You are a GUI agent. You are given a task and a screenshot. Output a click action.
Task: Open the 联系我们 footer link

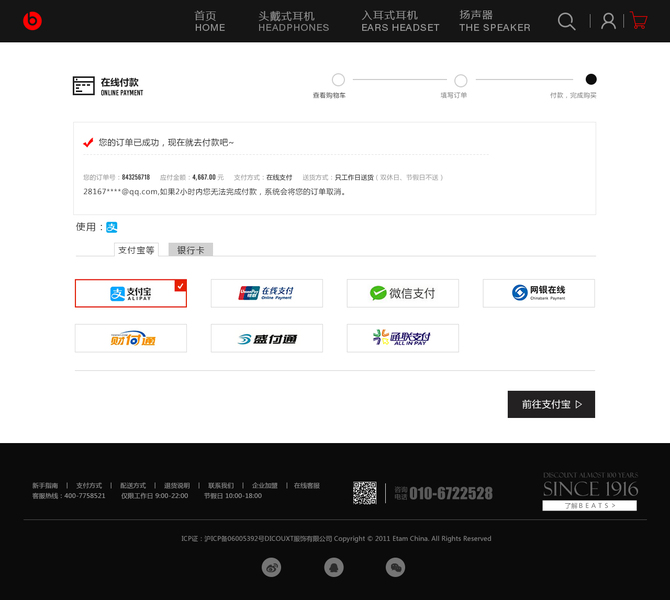click(x=221, y=485)
